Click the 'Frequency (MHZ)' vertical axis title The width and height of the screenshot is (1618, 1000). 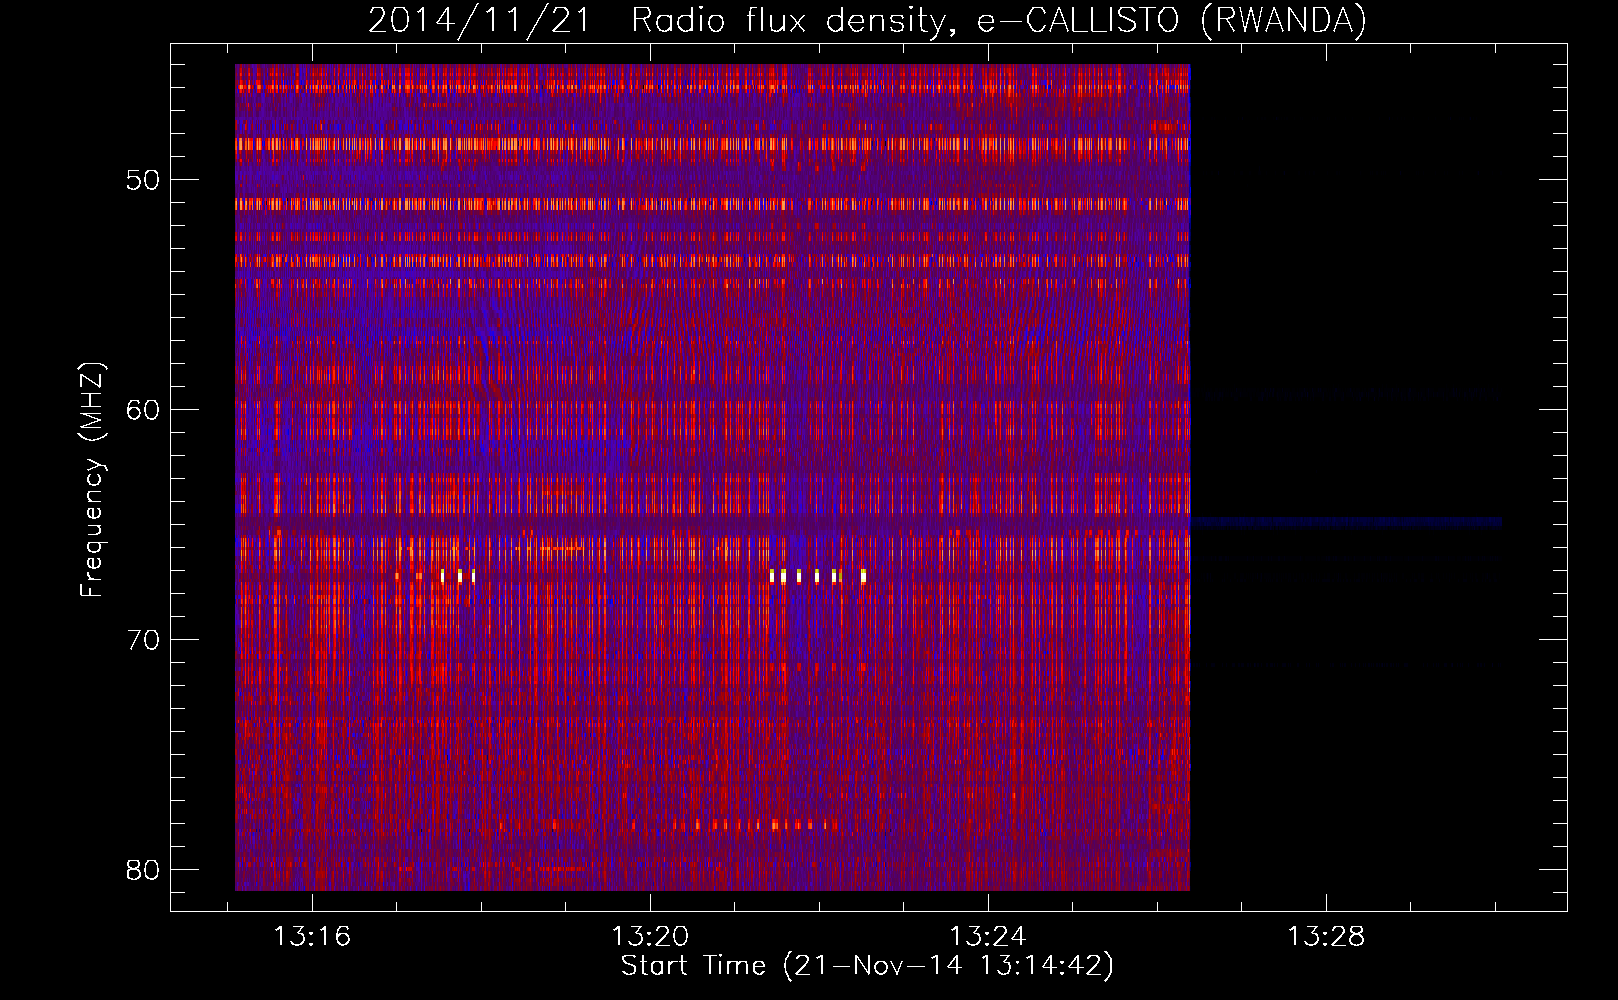(x=92, y=480)
